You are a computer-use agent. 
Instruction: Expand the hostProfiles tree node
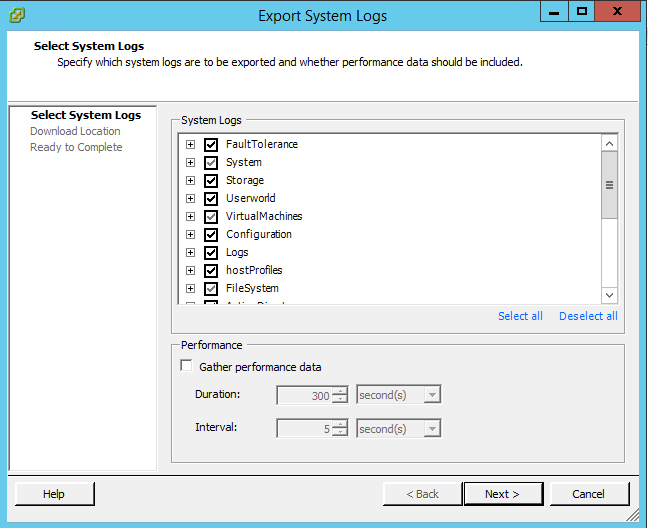coord(190,270)
